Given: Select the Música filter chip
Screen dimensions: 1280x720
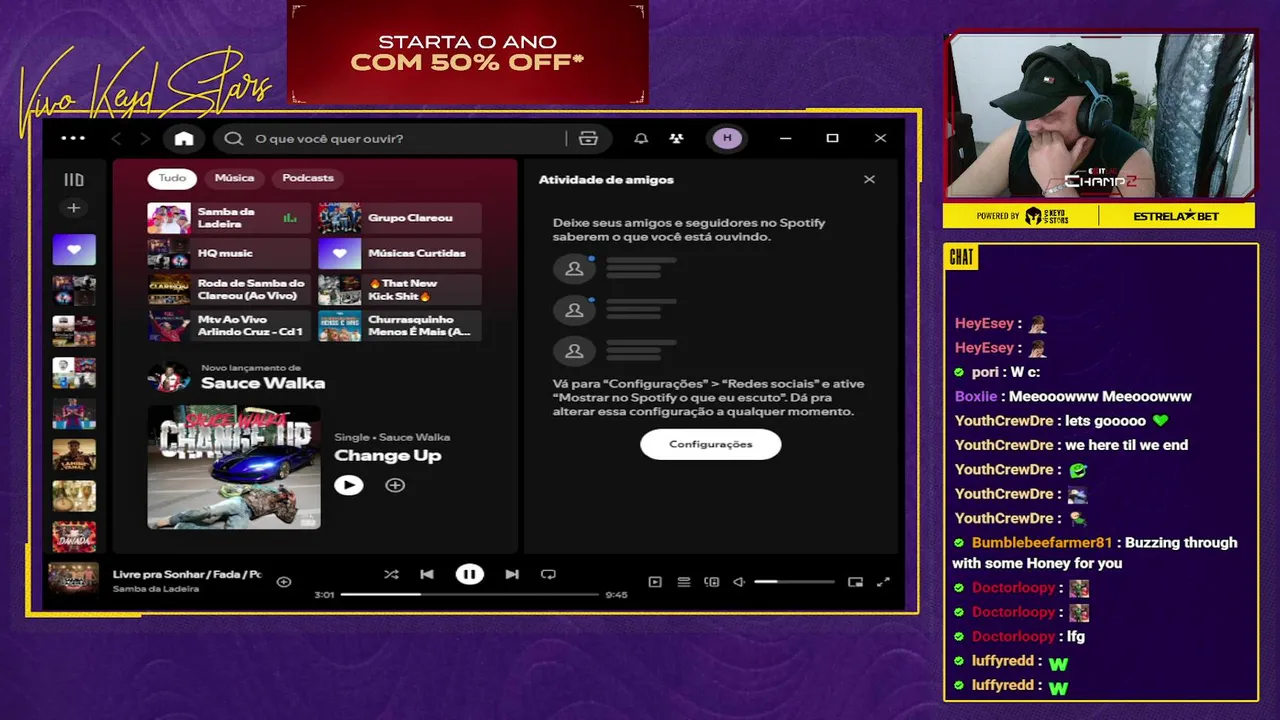Looking at the screenshot, I should (234, 178).
